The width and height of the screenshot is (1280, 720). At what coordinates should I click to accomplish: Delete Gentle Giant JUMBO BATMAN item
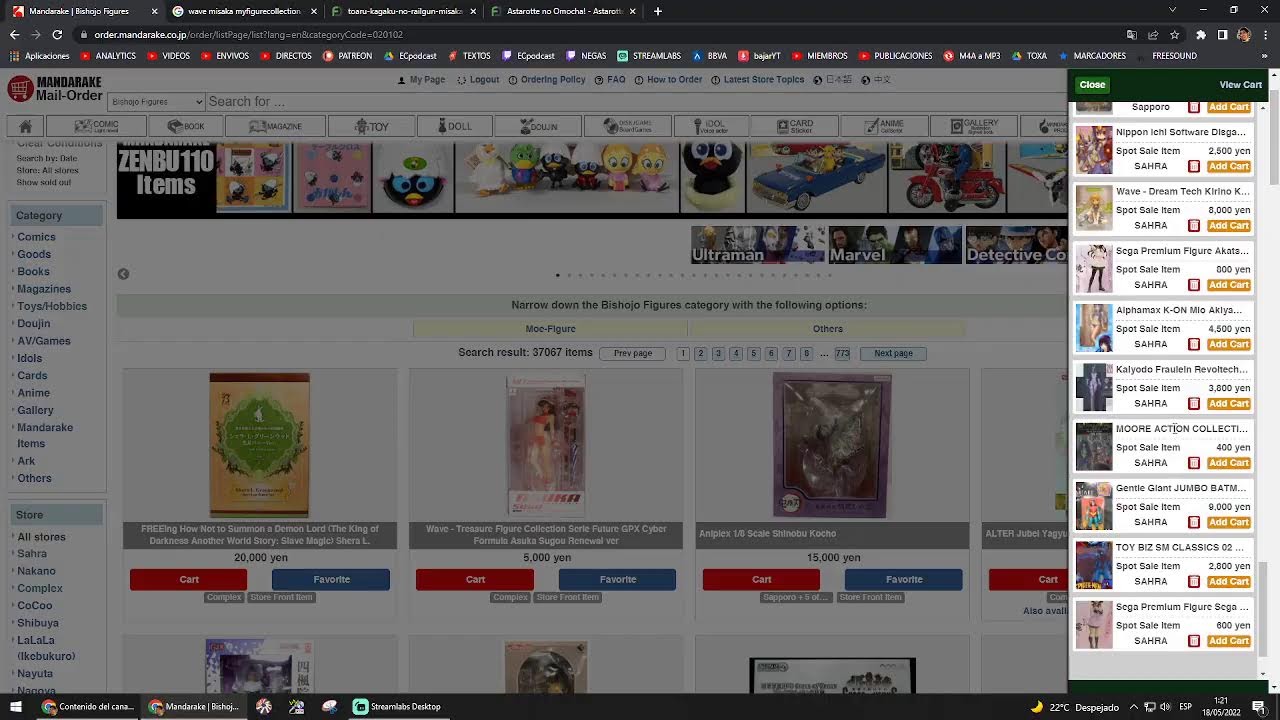(1193, 522)
